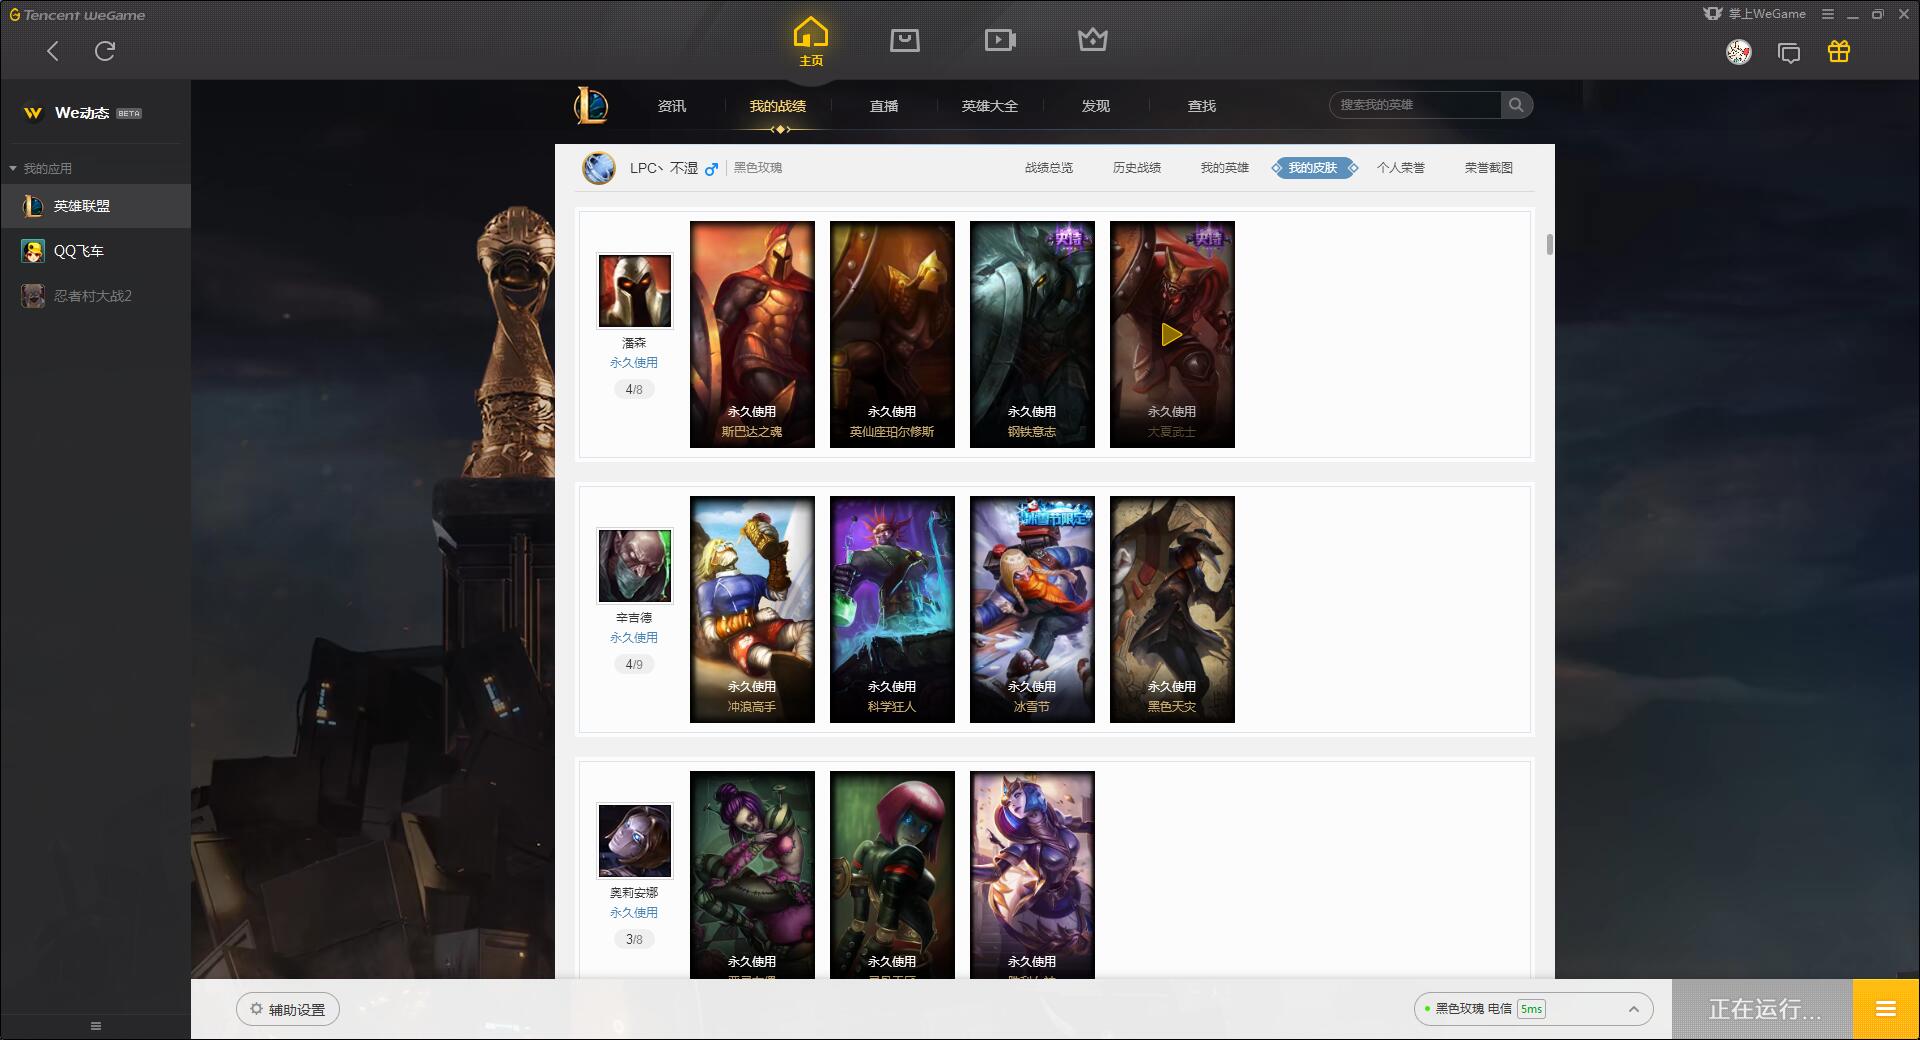Select the 我的皮肤 sub-tab
This screenshot has height=1040, width=1920.
1313,168
